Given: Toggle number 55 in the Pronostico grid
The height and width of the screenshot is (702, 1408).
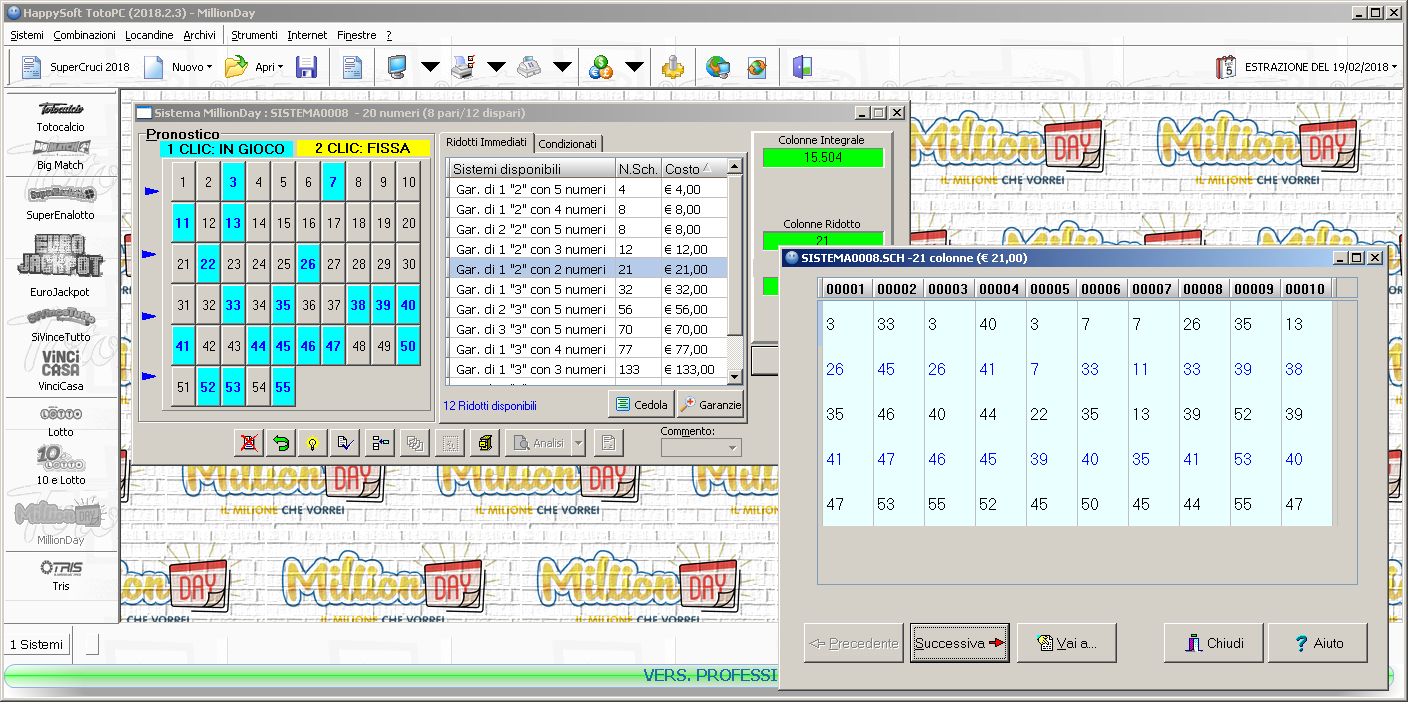Looking at the screenshot, I should pyautogui.click(x=284, y=388).
